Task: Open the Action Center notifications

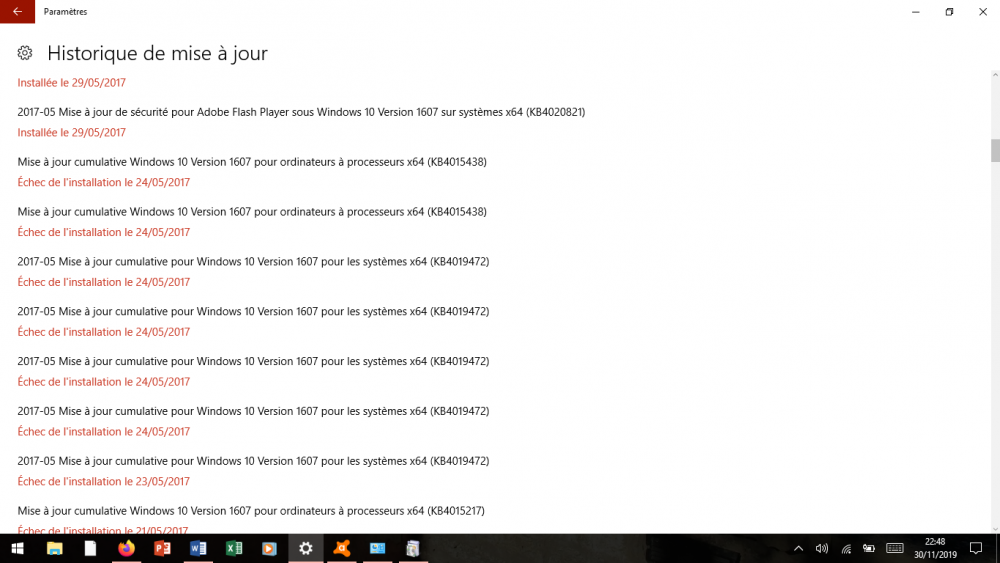Action: pos(976,548)
